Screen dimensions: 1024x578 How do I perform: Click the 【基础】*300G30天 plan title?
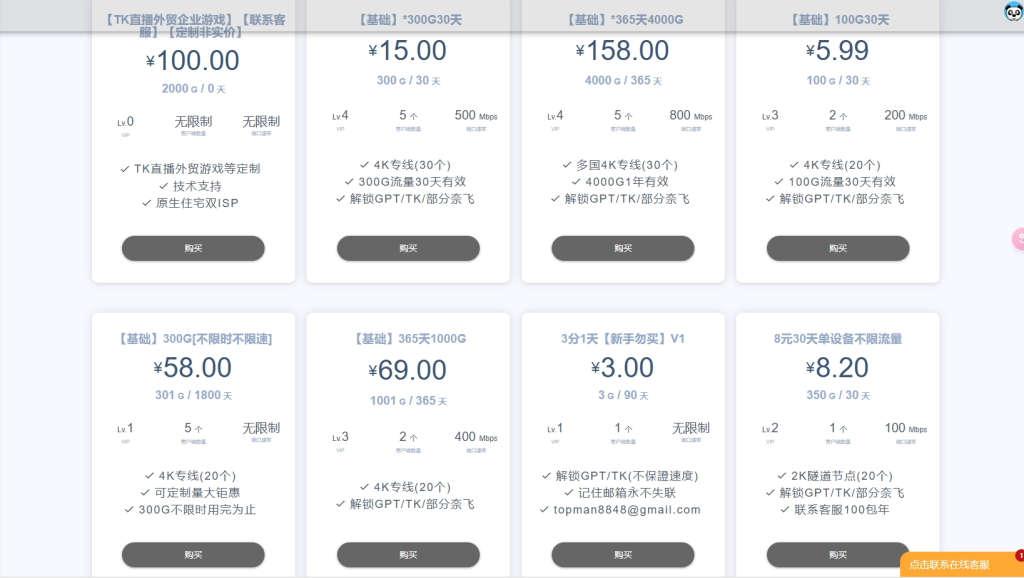(408, 20)
